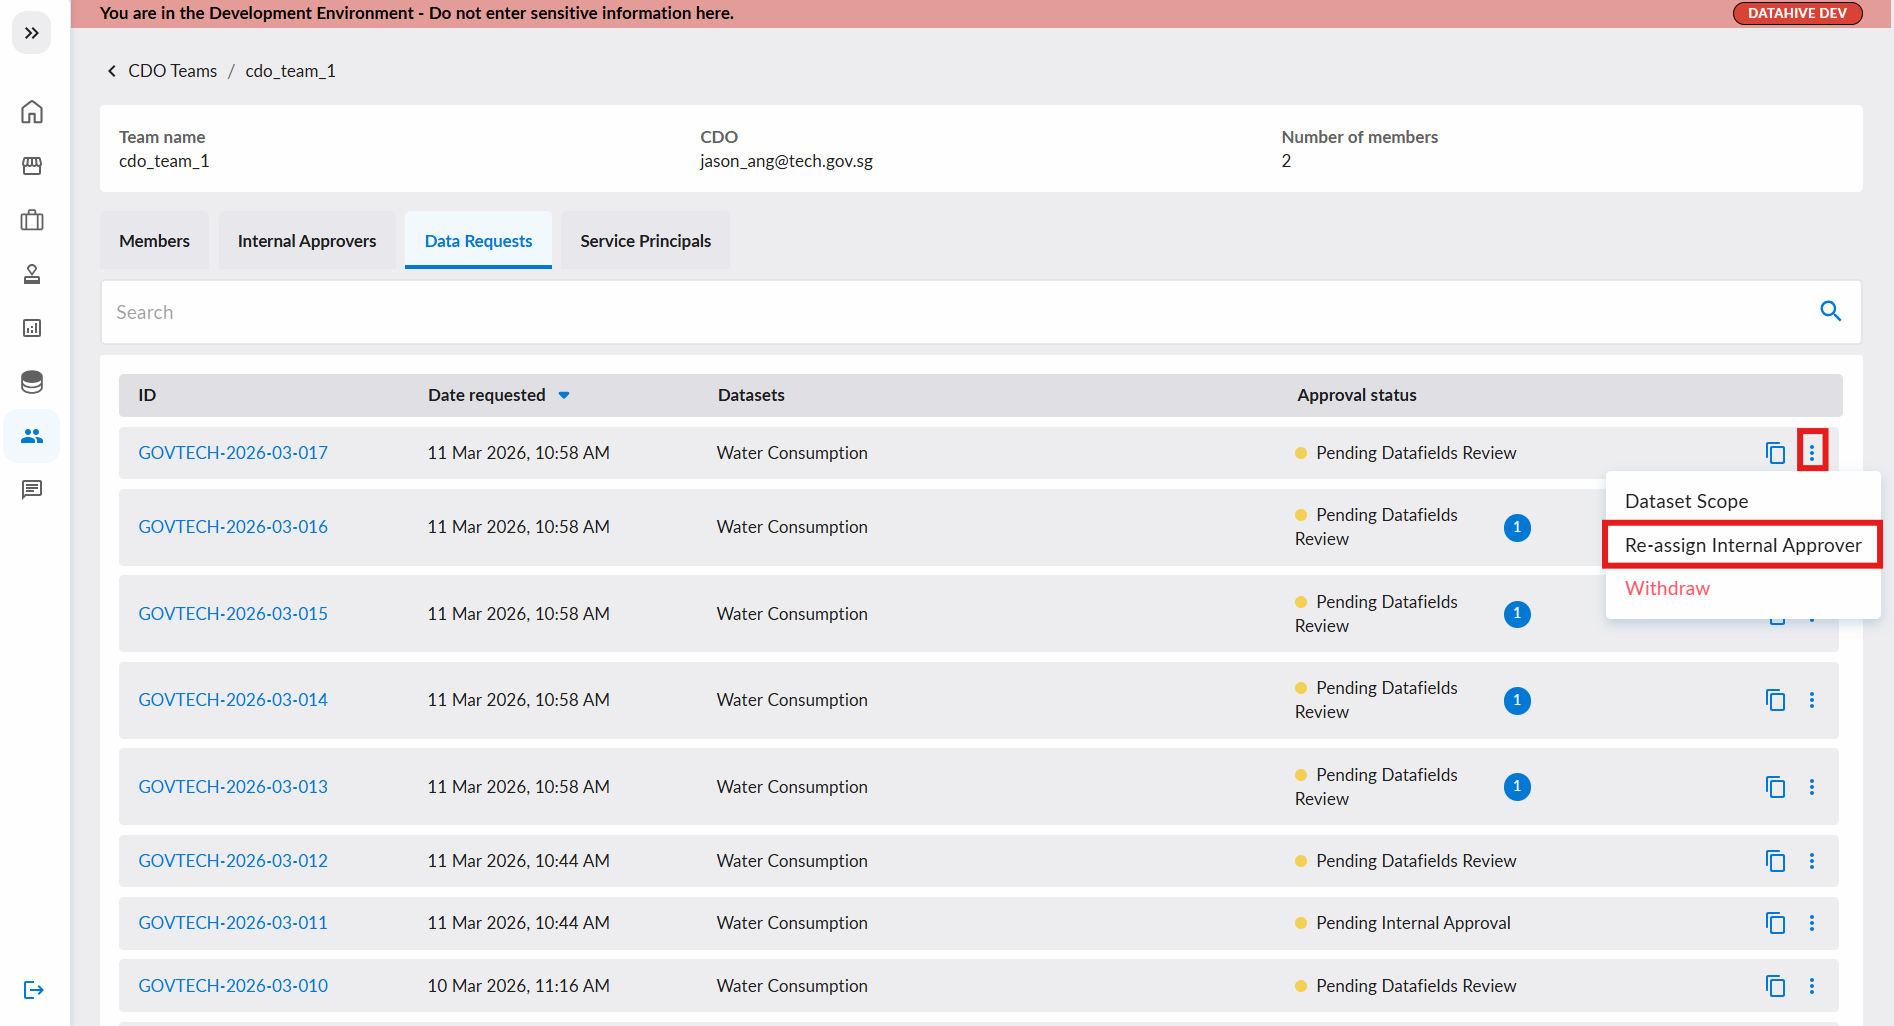The height and width of the screenshot is (1026, 1894).
Task: Open the kebab menu for GOVTECH-2026-03-010
Action: (1812, 986)
